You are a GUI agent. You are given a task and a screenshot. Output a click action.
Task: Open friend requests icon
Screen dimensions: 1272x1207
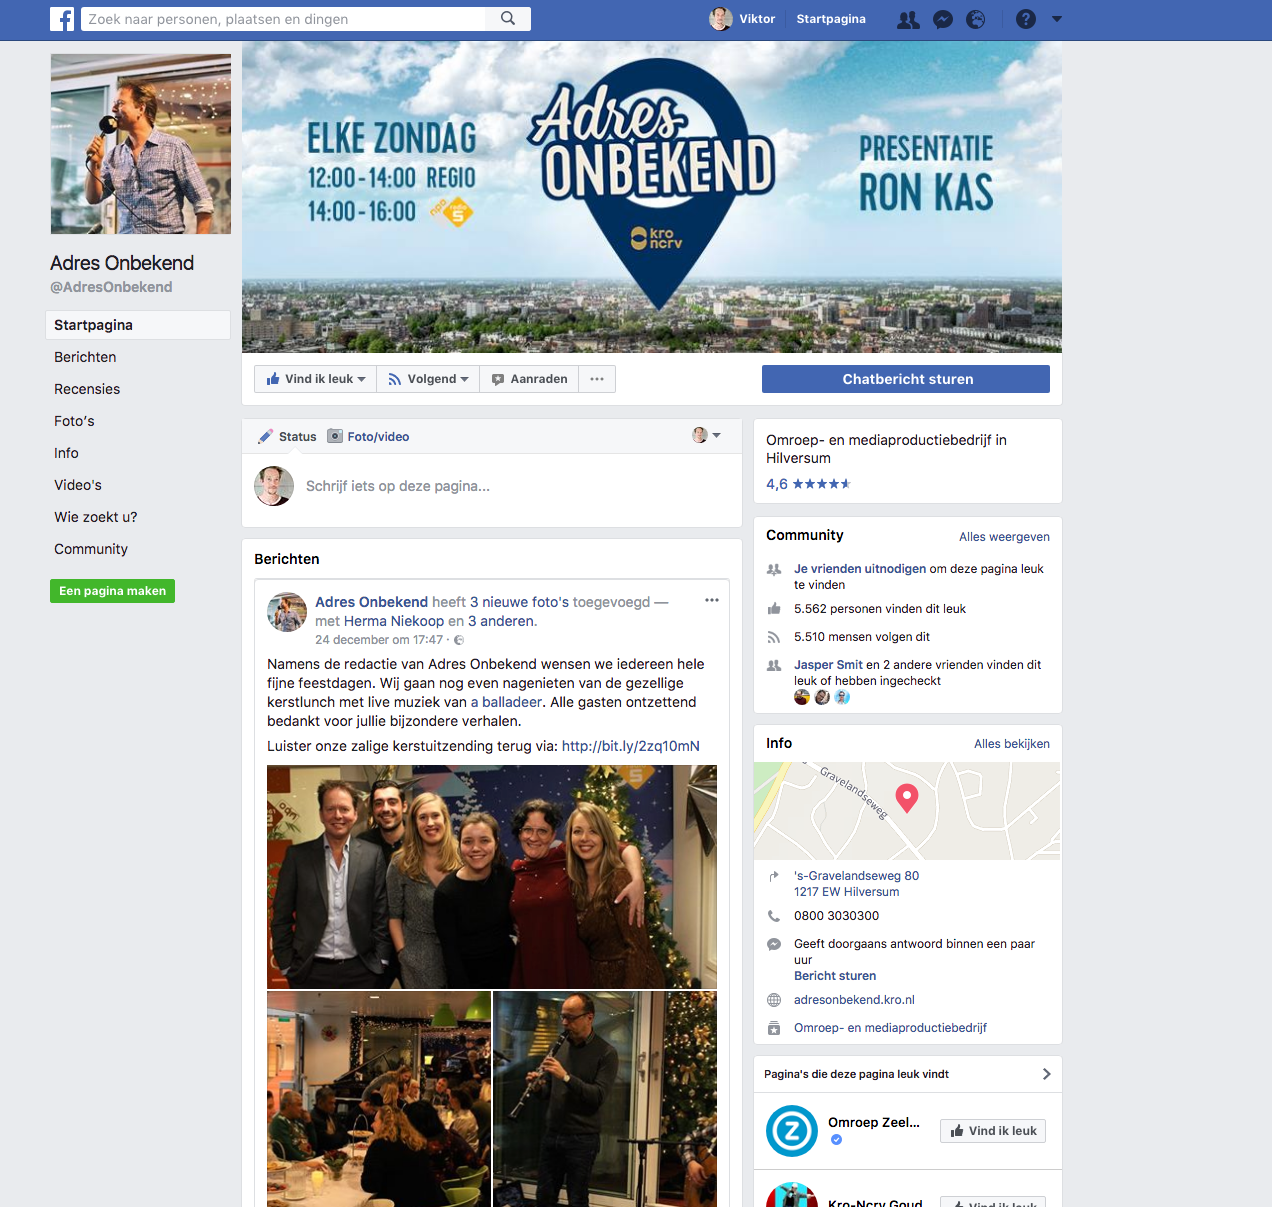tap(908, 19)
